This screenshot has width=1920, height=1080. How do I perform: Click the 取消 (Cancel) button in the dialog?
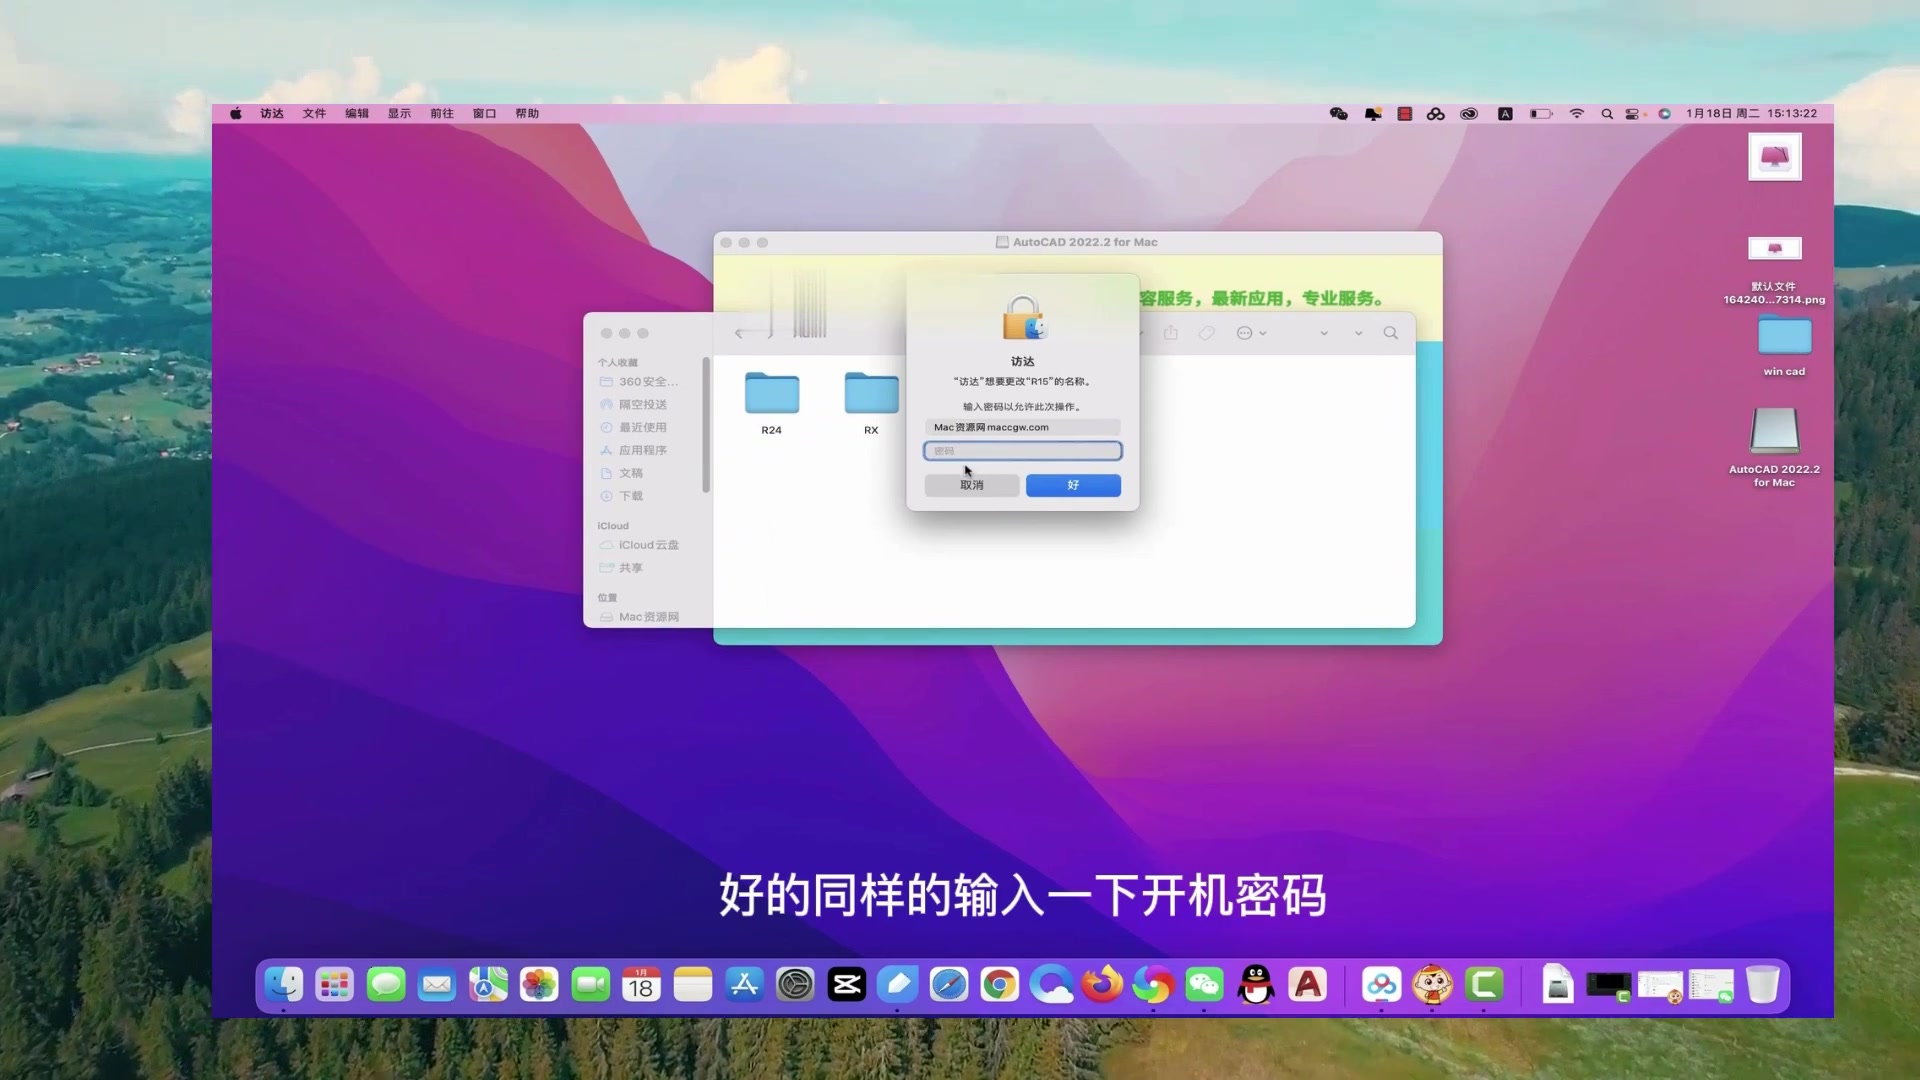971,485
